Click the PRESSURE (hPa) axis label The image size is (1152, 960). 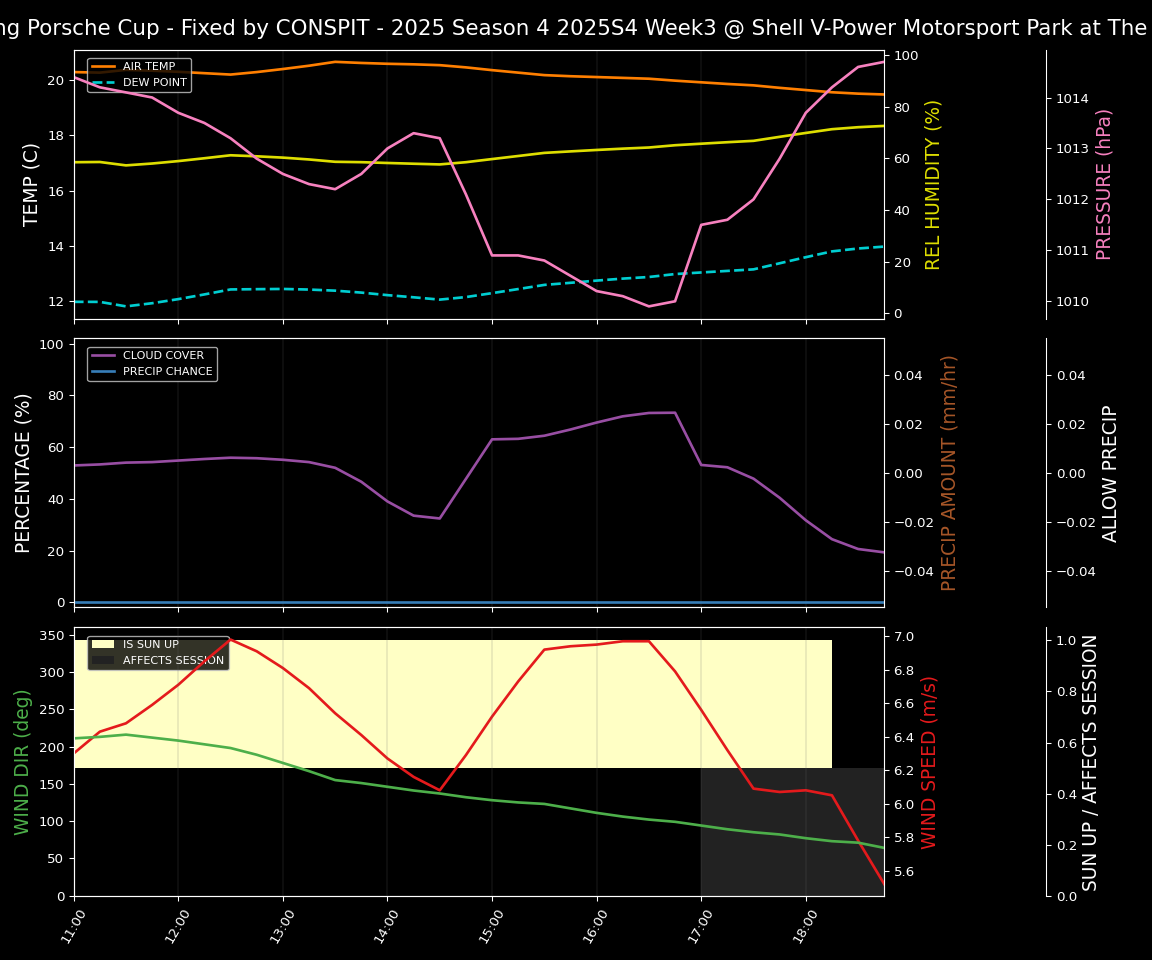[x=1104, y=185]
